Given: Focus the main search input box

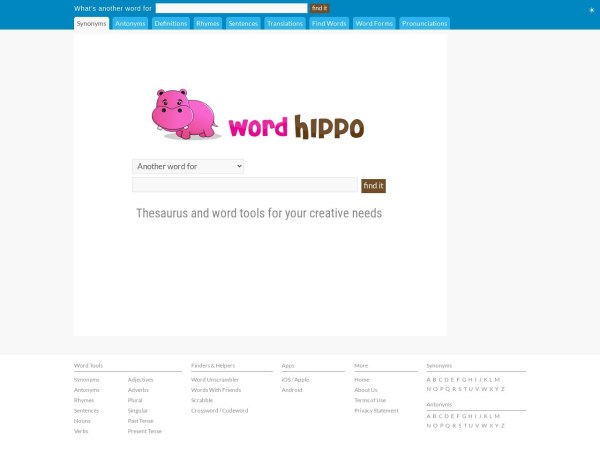Looking at the screenshot, I should tap(245, 184).
